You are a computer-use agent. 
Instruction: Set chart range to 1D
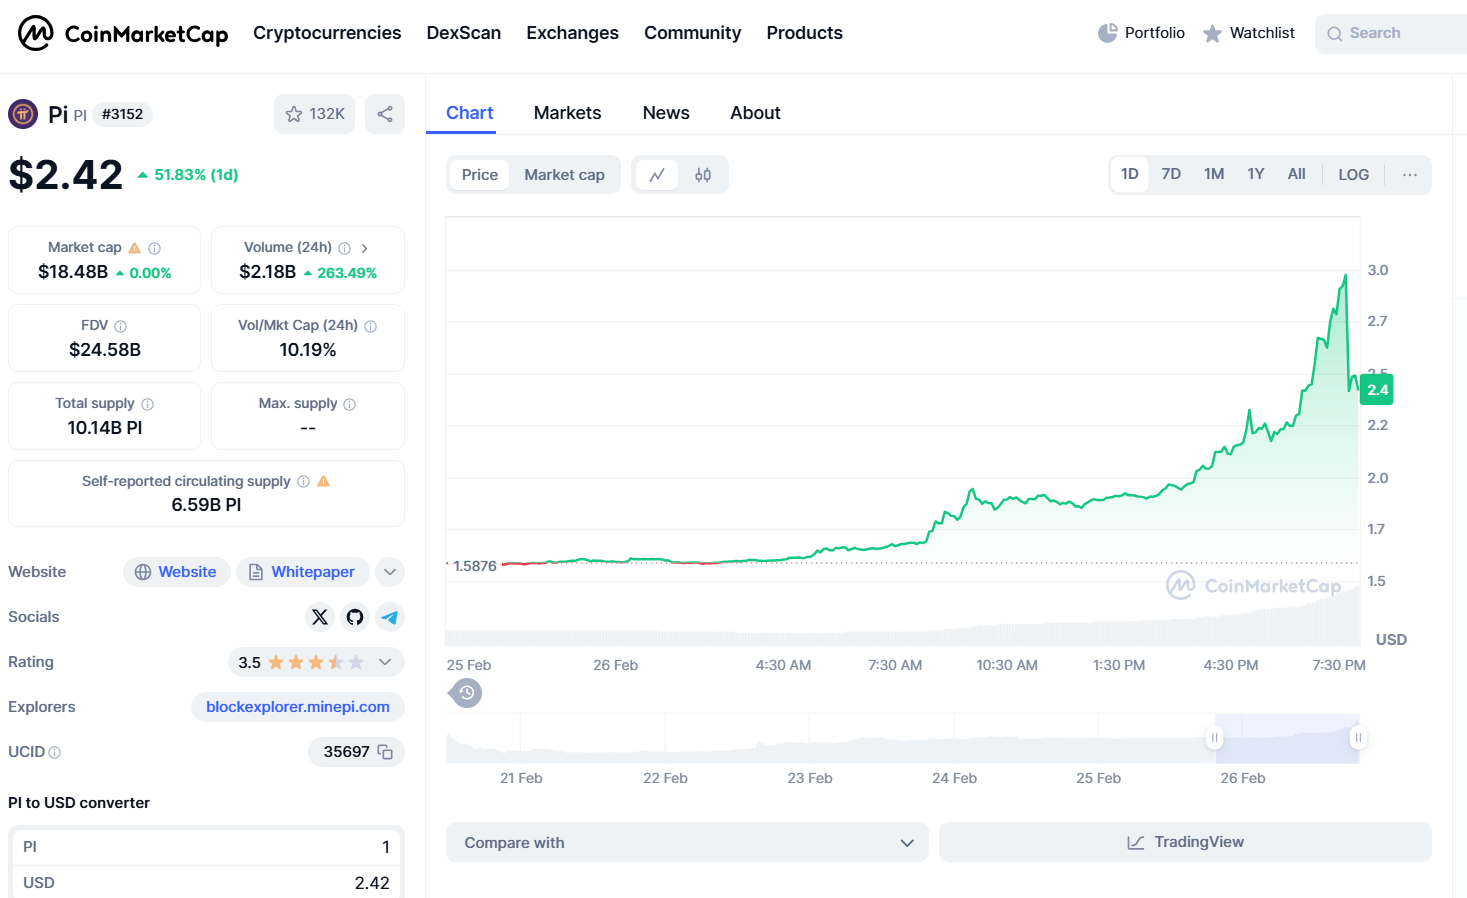coord(1130,174)
